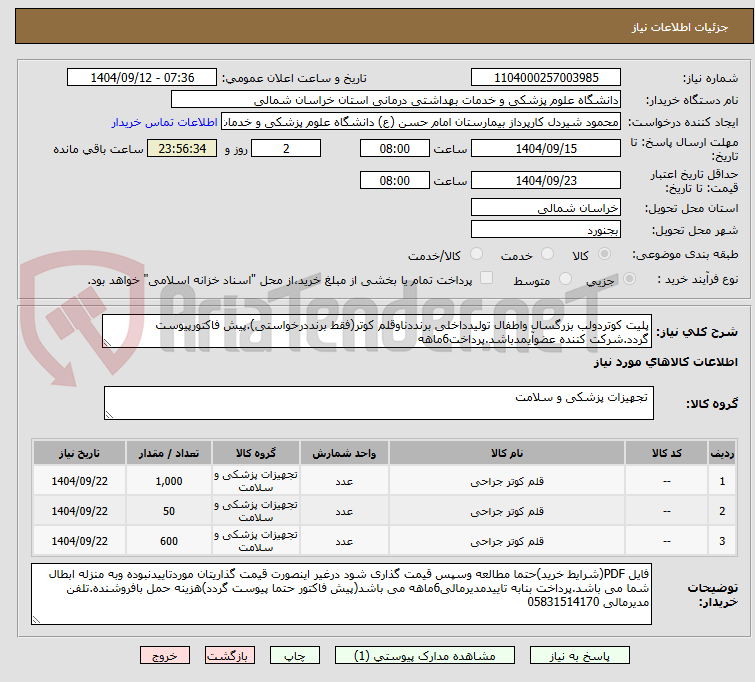The image size is (755, 682).
Task: Click the اطلاعات کالاهای مورد نیاز heading
Action: 665,362
